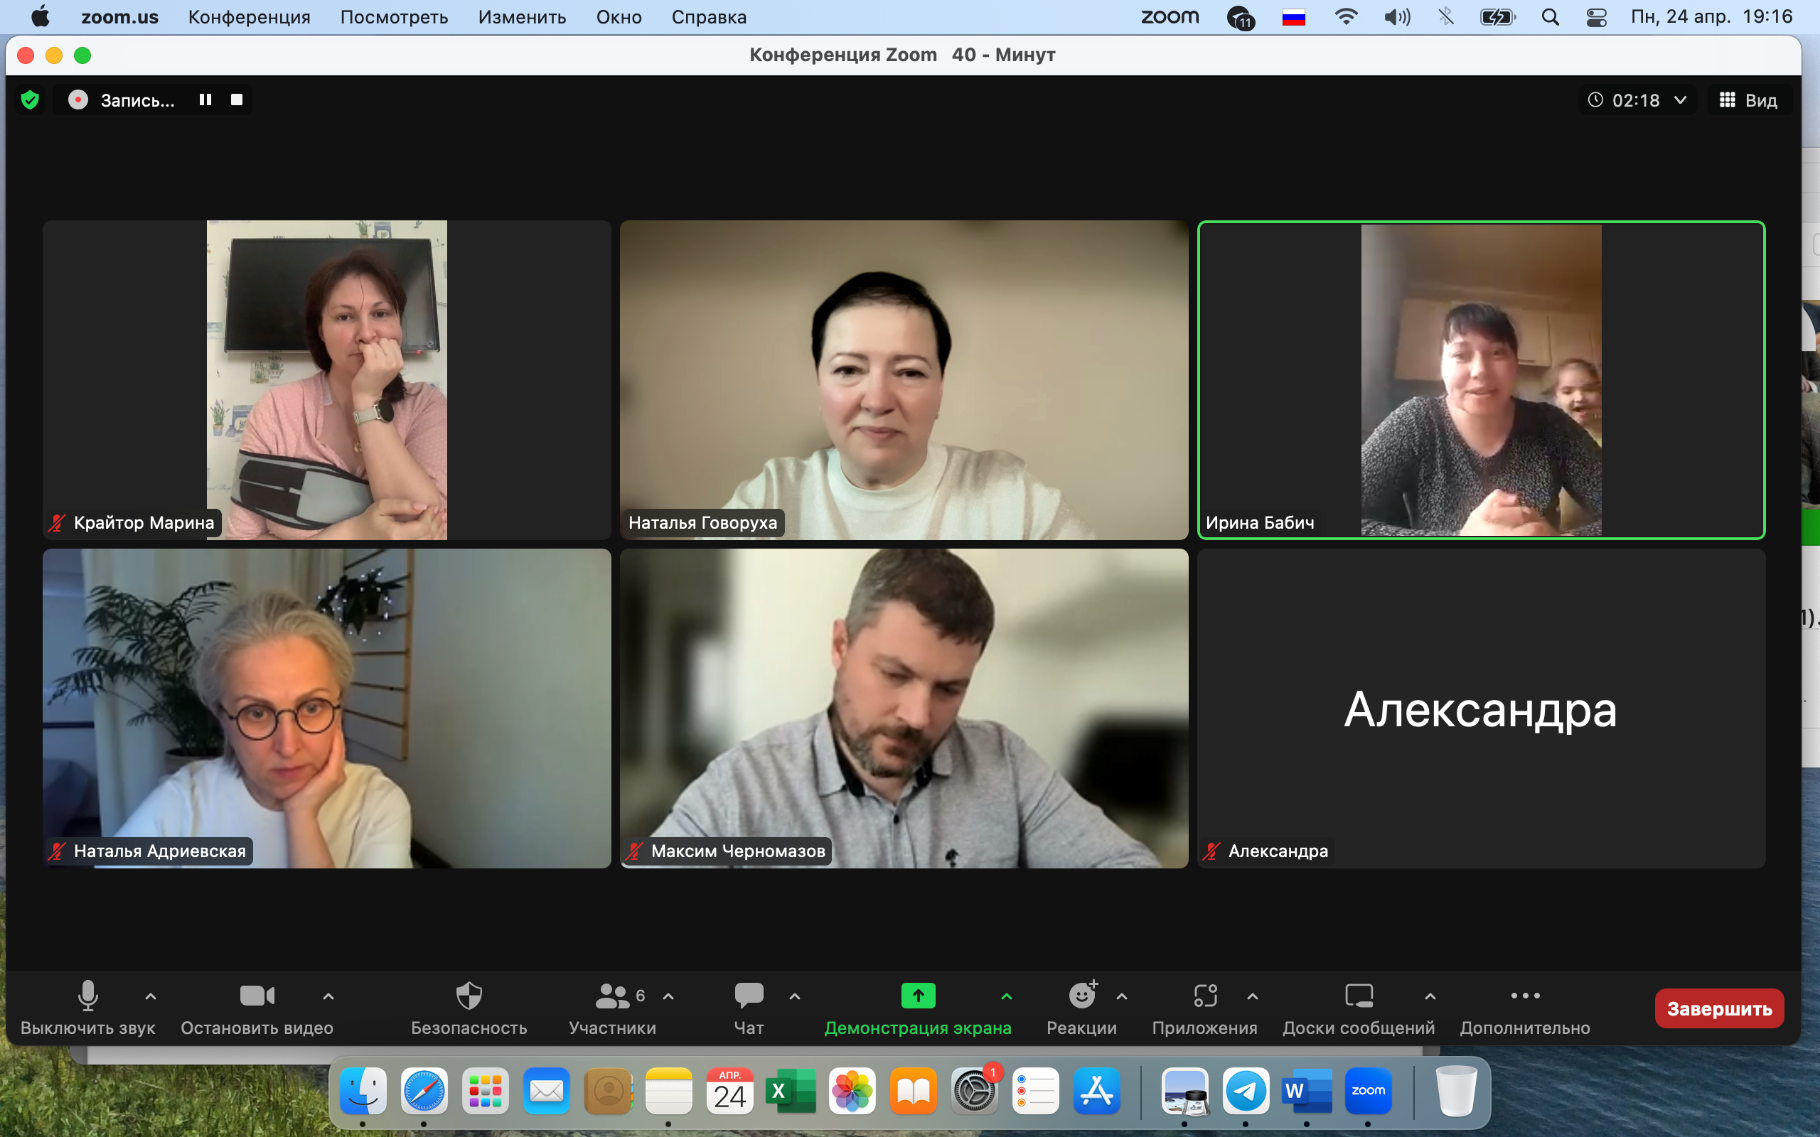Viewport: 1820px width, 1137px height.
Task: Open the Chat panel
Action: click(748, 996)
